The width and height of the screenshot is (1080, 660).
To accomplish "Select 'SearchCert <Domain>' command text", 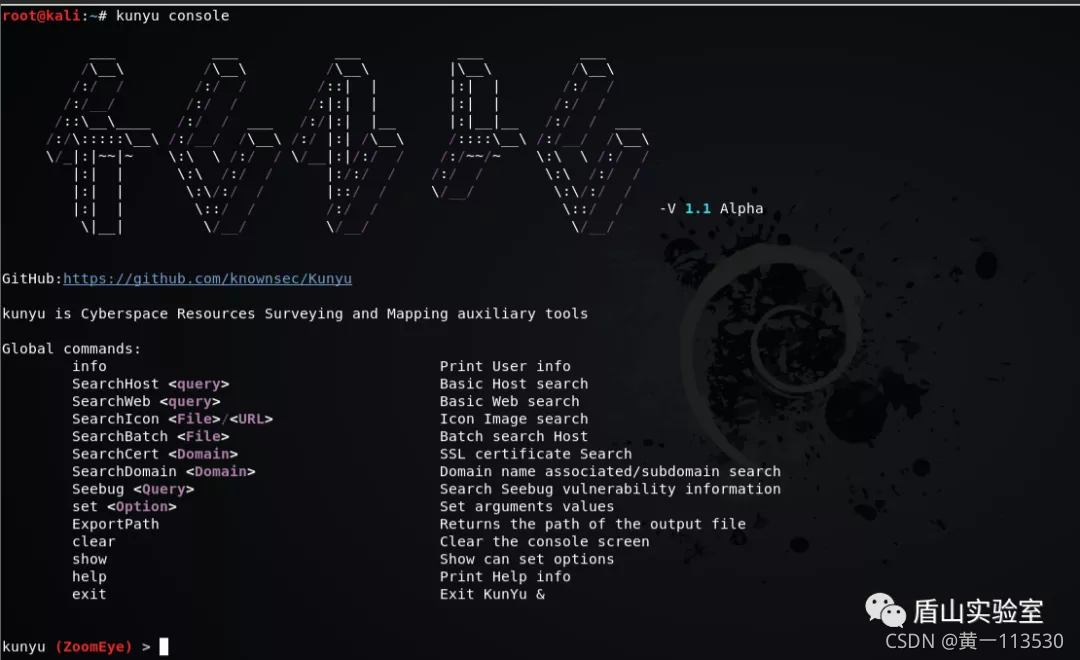I will click(x=155, y=454).
